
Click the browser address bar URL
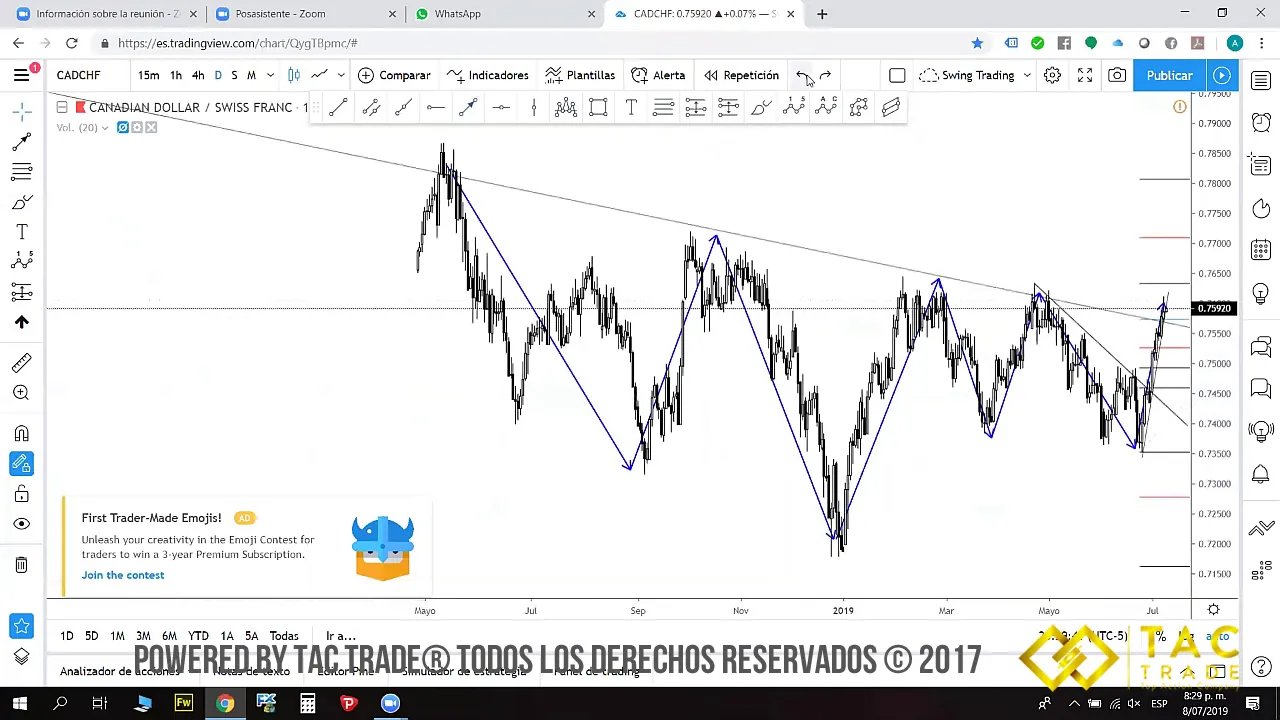[237, 43]
